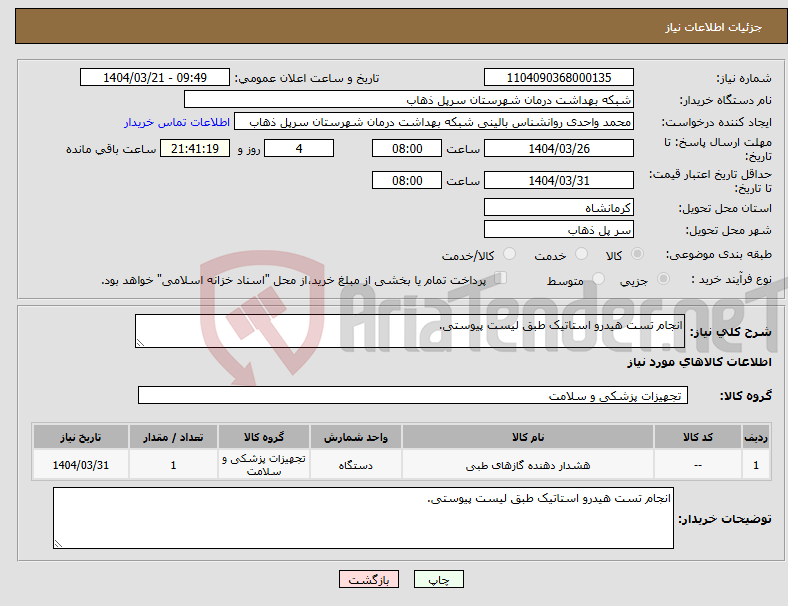Select the متوسط purchase type radio
This screenshot has width=788, height=606.
599,278
